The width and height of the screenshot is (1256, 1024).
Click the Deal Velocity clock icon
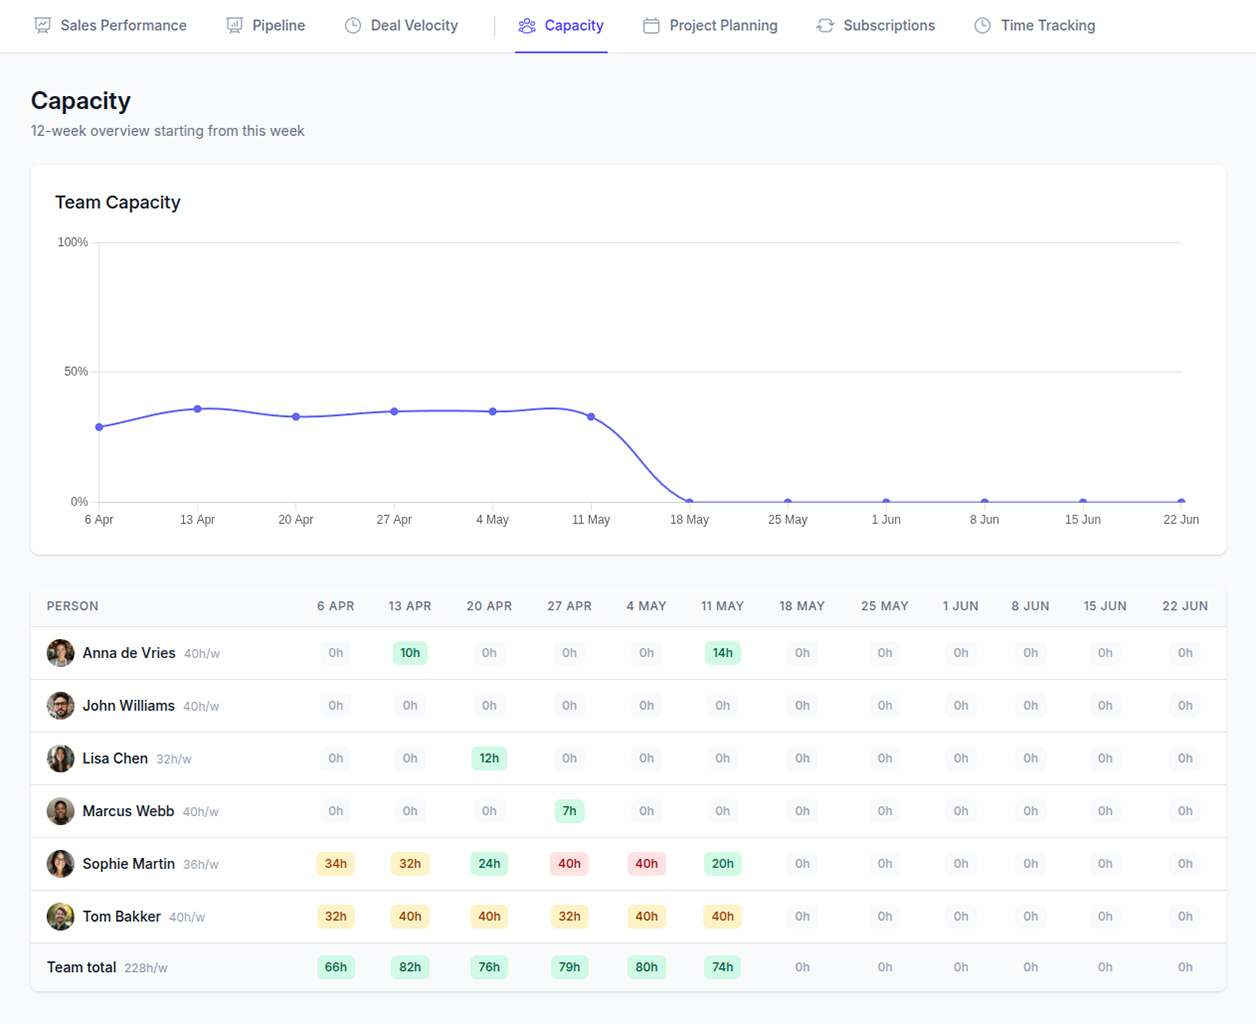click(353, 26)
